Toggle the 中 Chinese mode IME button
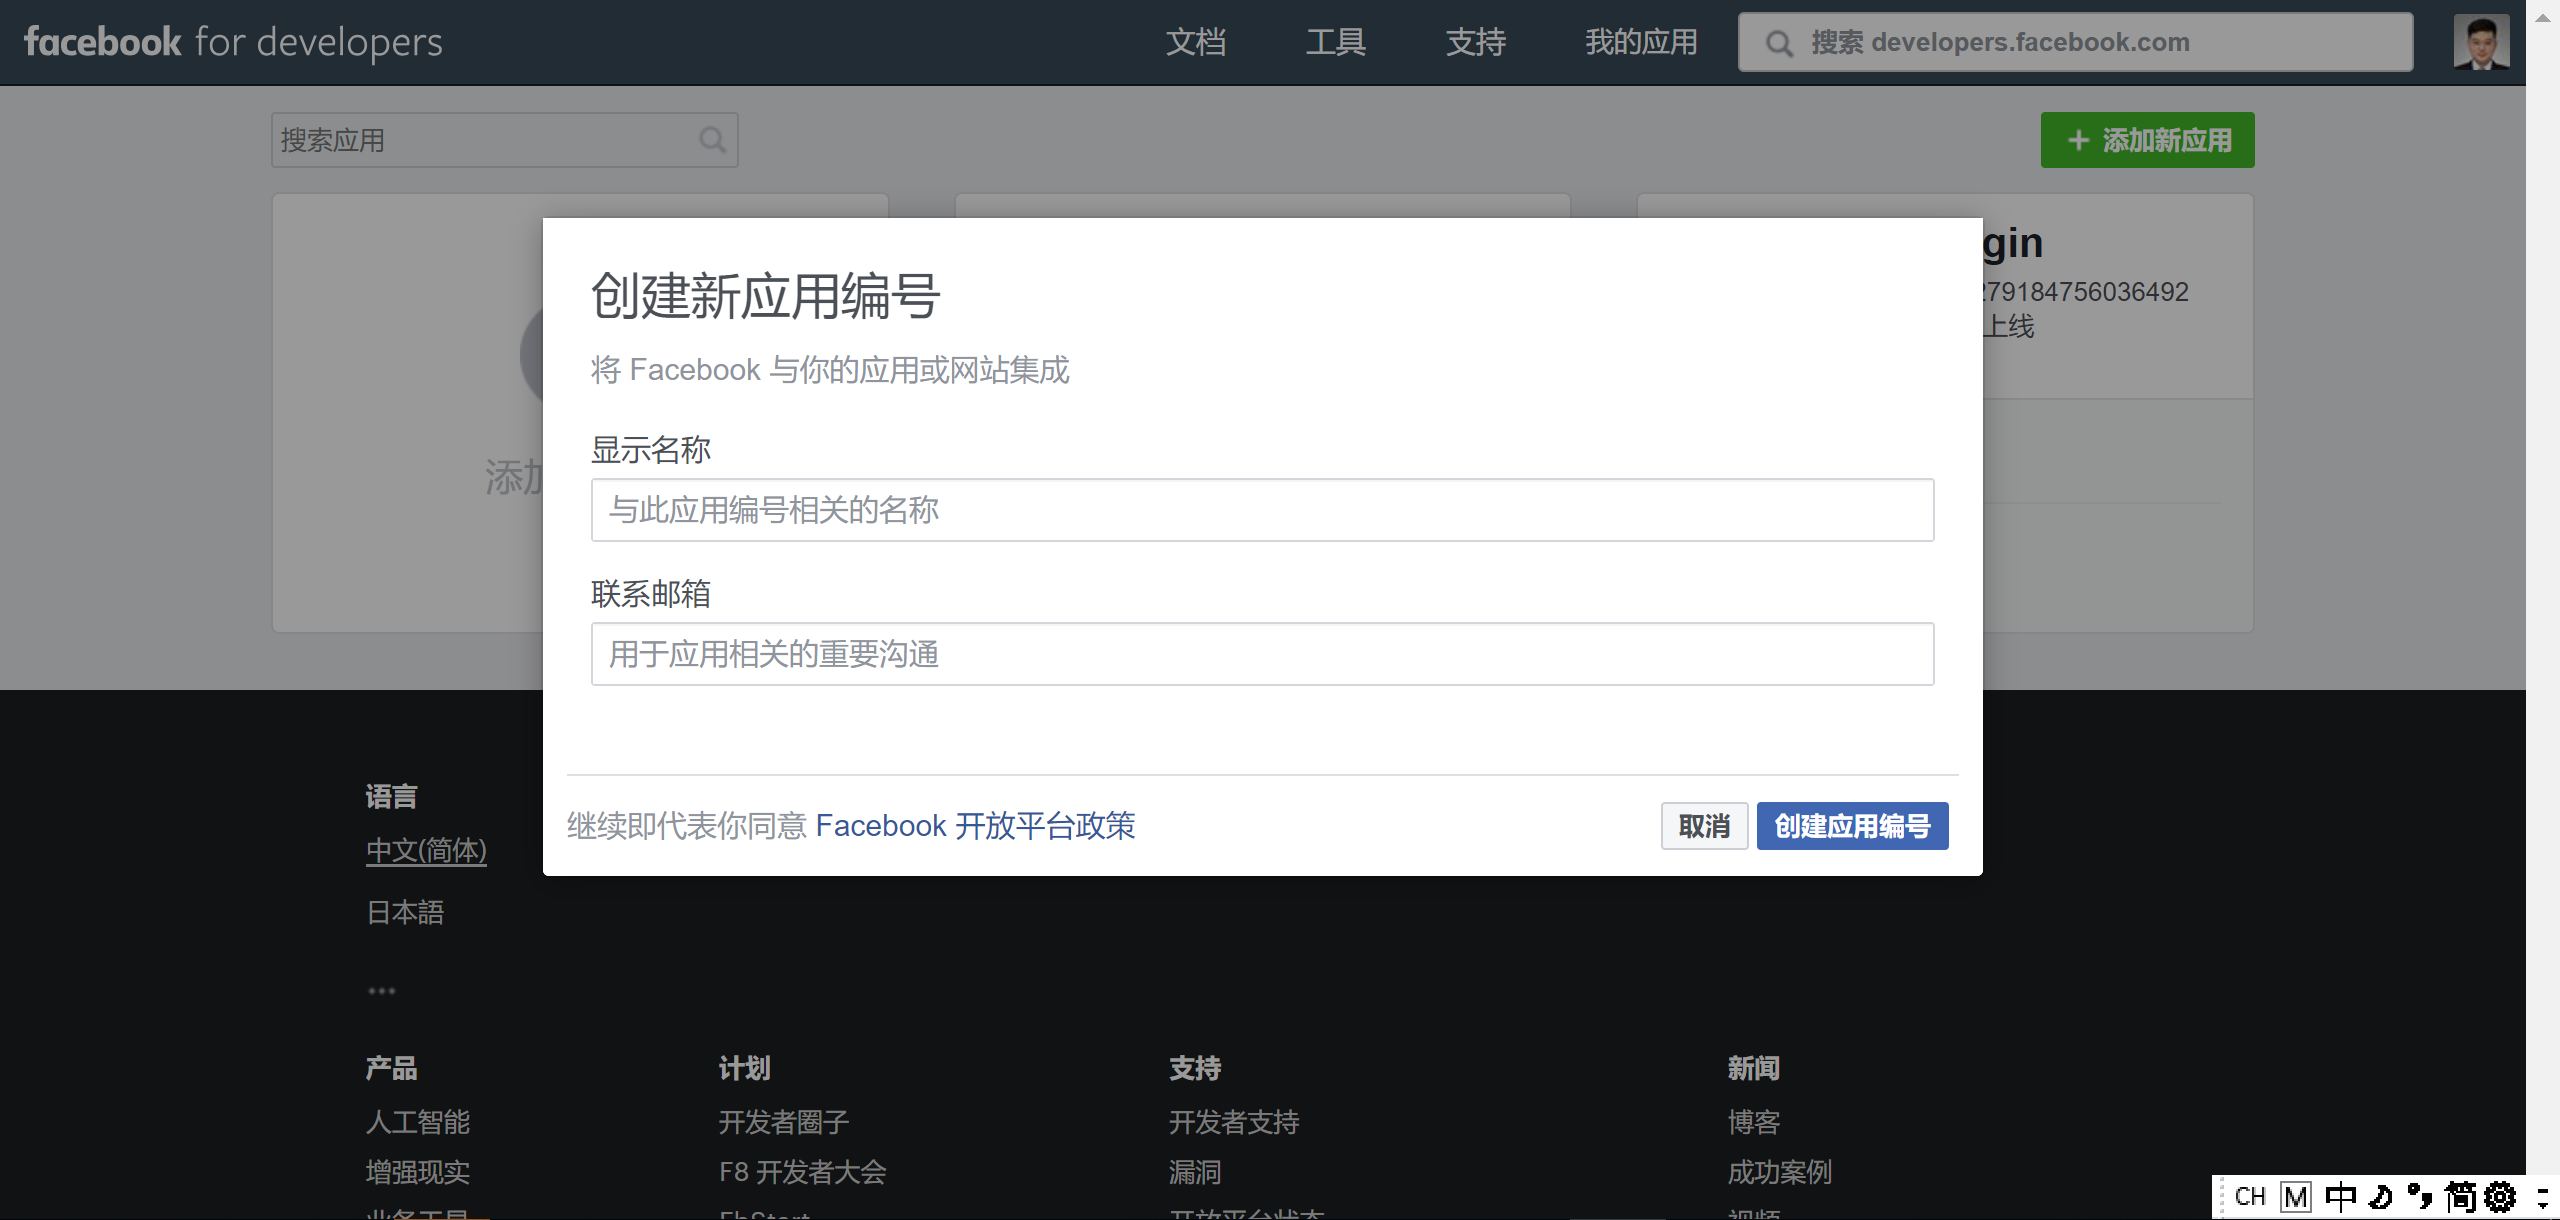Viewport: 2560px width, 1220px height. (2341, 1196)
